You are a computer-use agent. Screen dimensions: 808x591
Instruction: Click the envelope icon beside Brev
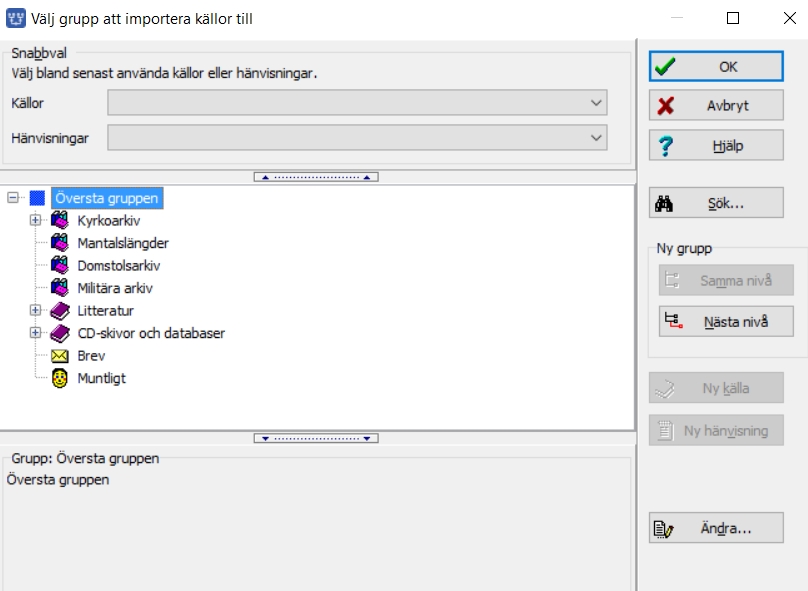click(x=60, y=356)
